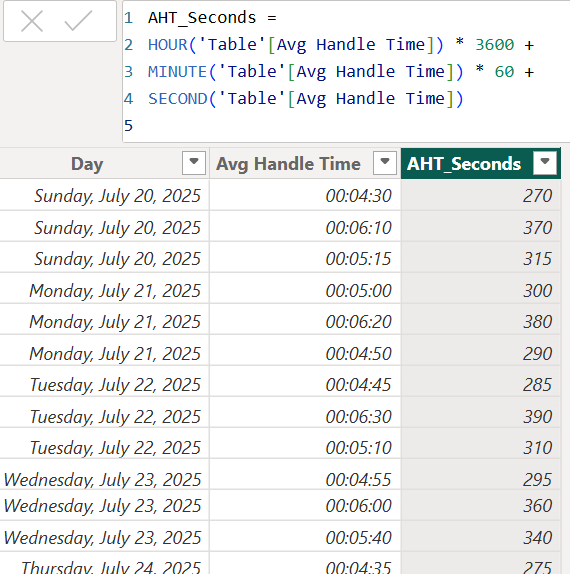570x574 pixels.
Task: Select the Avg Handle Time column header
Action: [x=288, y=164]
